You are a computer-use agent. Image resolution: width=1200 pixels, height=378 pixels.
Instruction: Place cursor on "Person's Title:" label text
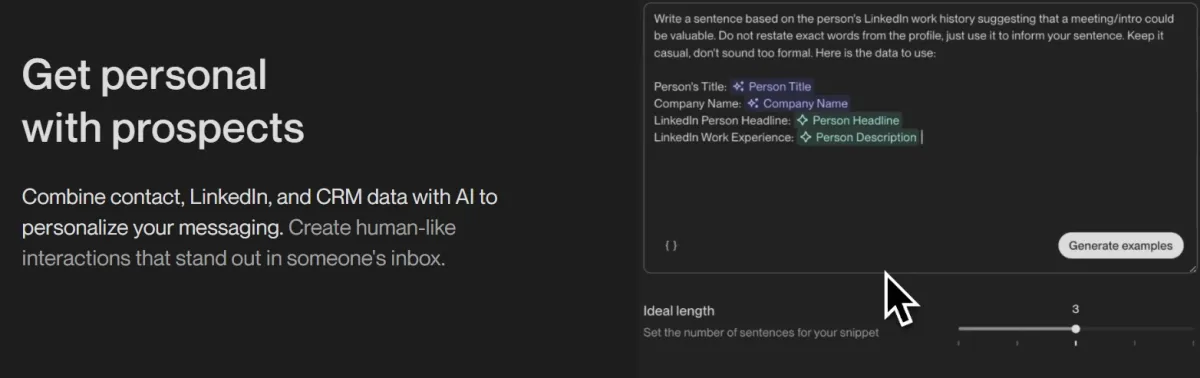pyautogui.click(x=690, y=87)
